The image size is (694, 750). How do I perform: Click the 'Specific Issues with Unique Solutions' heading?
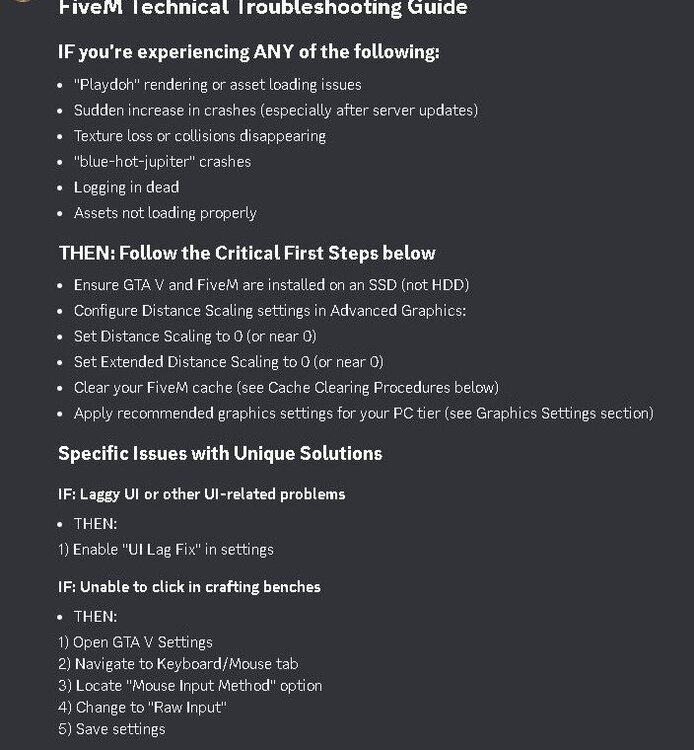pyautogui.click(x=220, y=453)
